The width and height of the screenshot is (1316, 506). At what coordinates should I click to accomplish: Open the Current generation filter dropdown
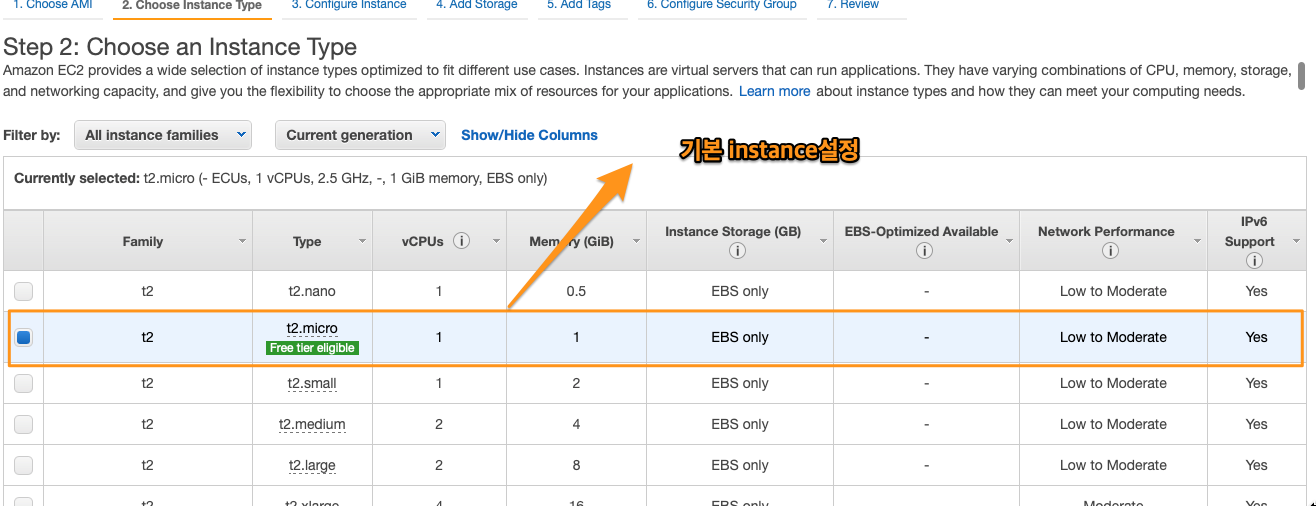[x=360, y=135]
